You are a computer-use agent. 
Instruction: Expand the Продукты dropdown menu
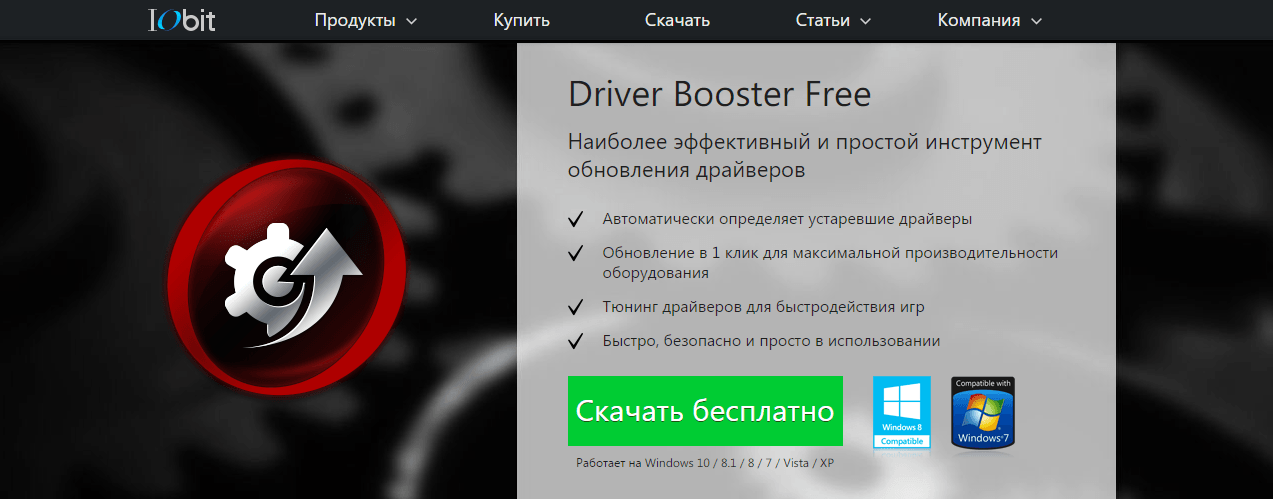click(366, 20)
